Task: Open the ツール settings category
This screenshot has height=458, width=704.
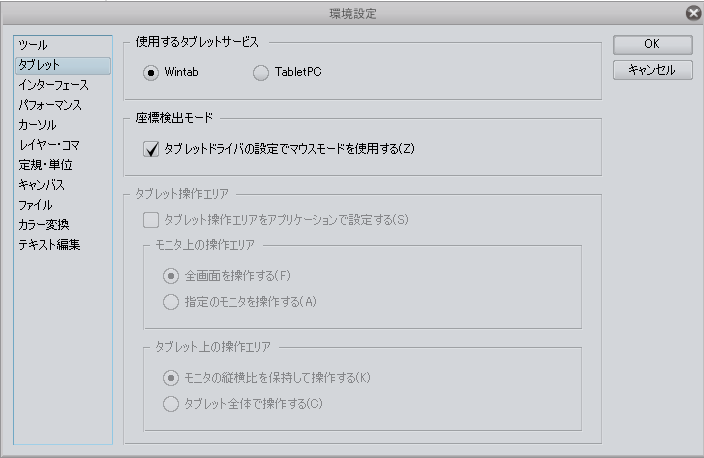Action: click(x=33, y=46)
